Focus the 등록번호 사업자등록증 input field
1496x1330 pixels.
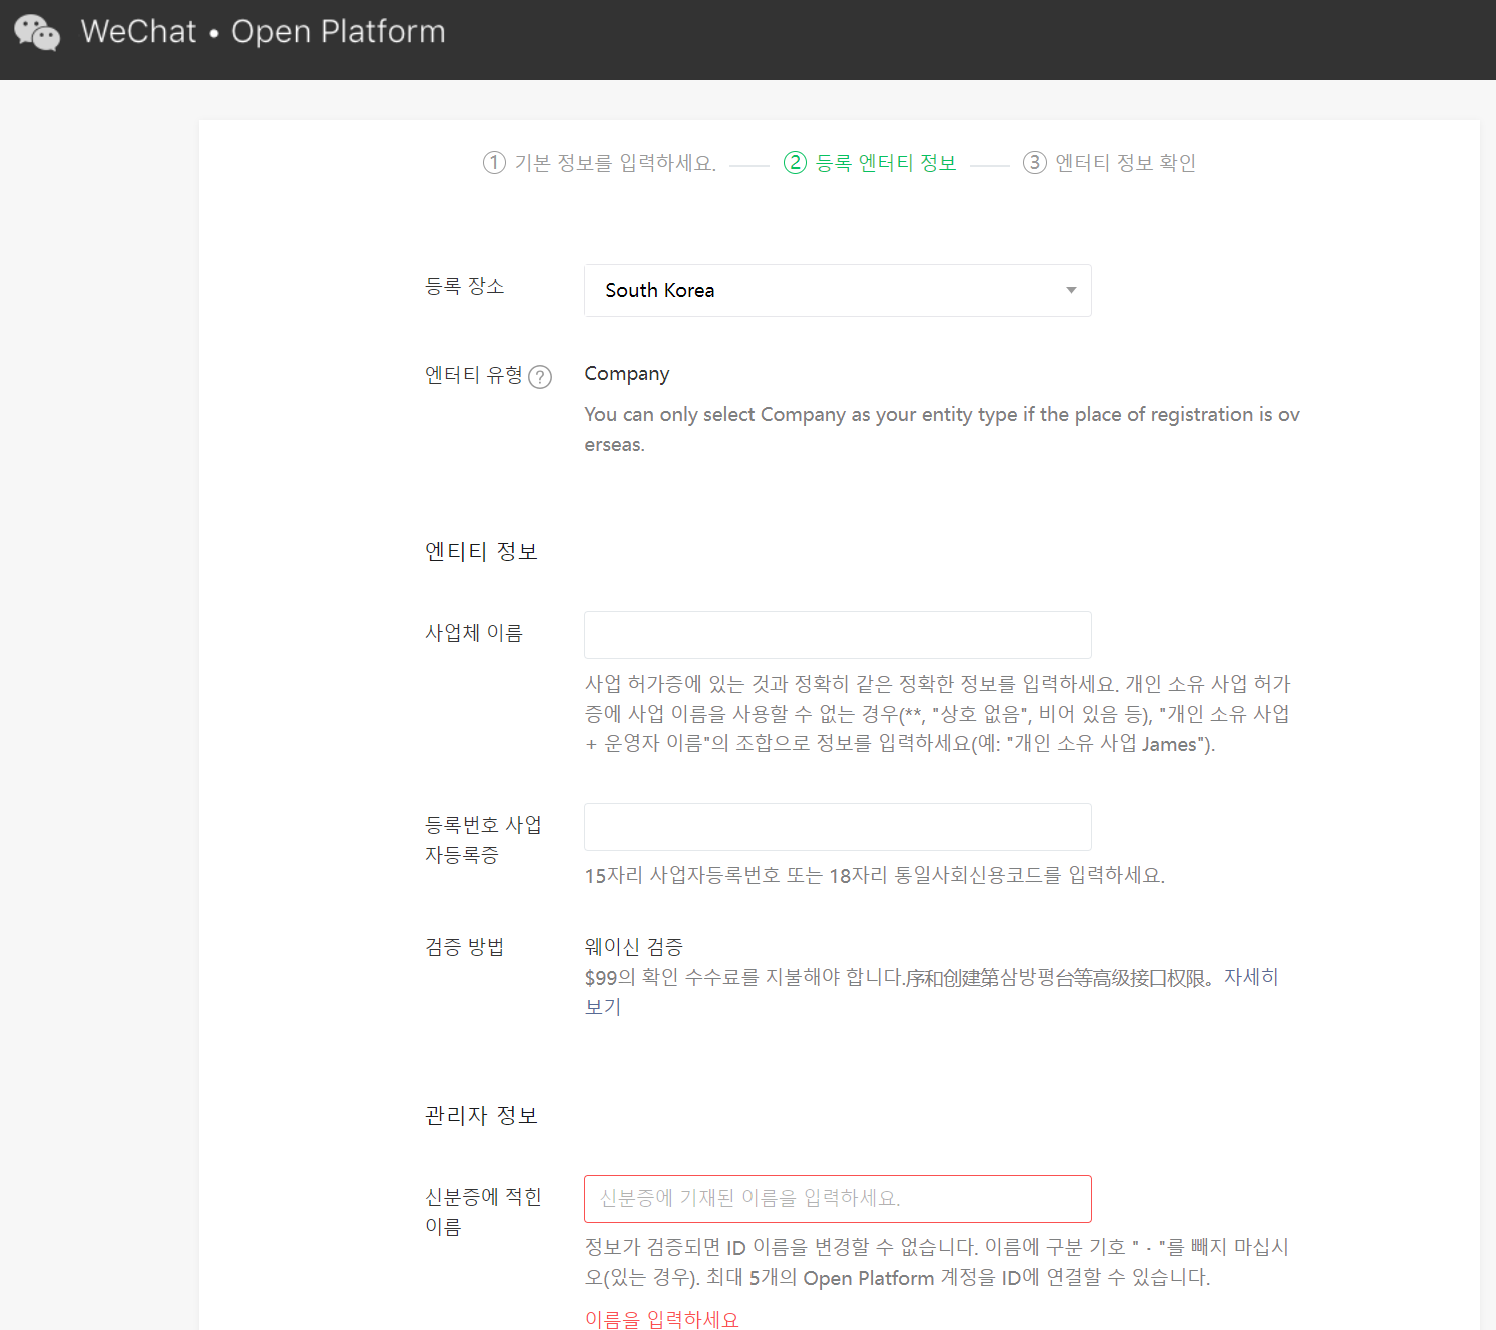pyautogui.click(x=837, y=827)
